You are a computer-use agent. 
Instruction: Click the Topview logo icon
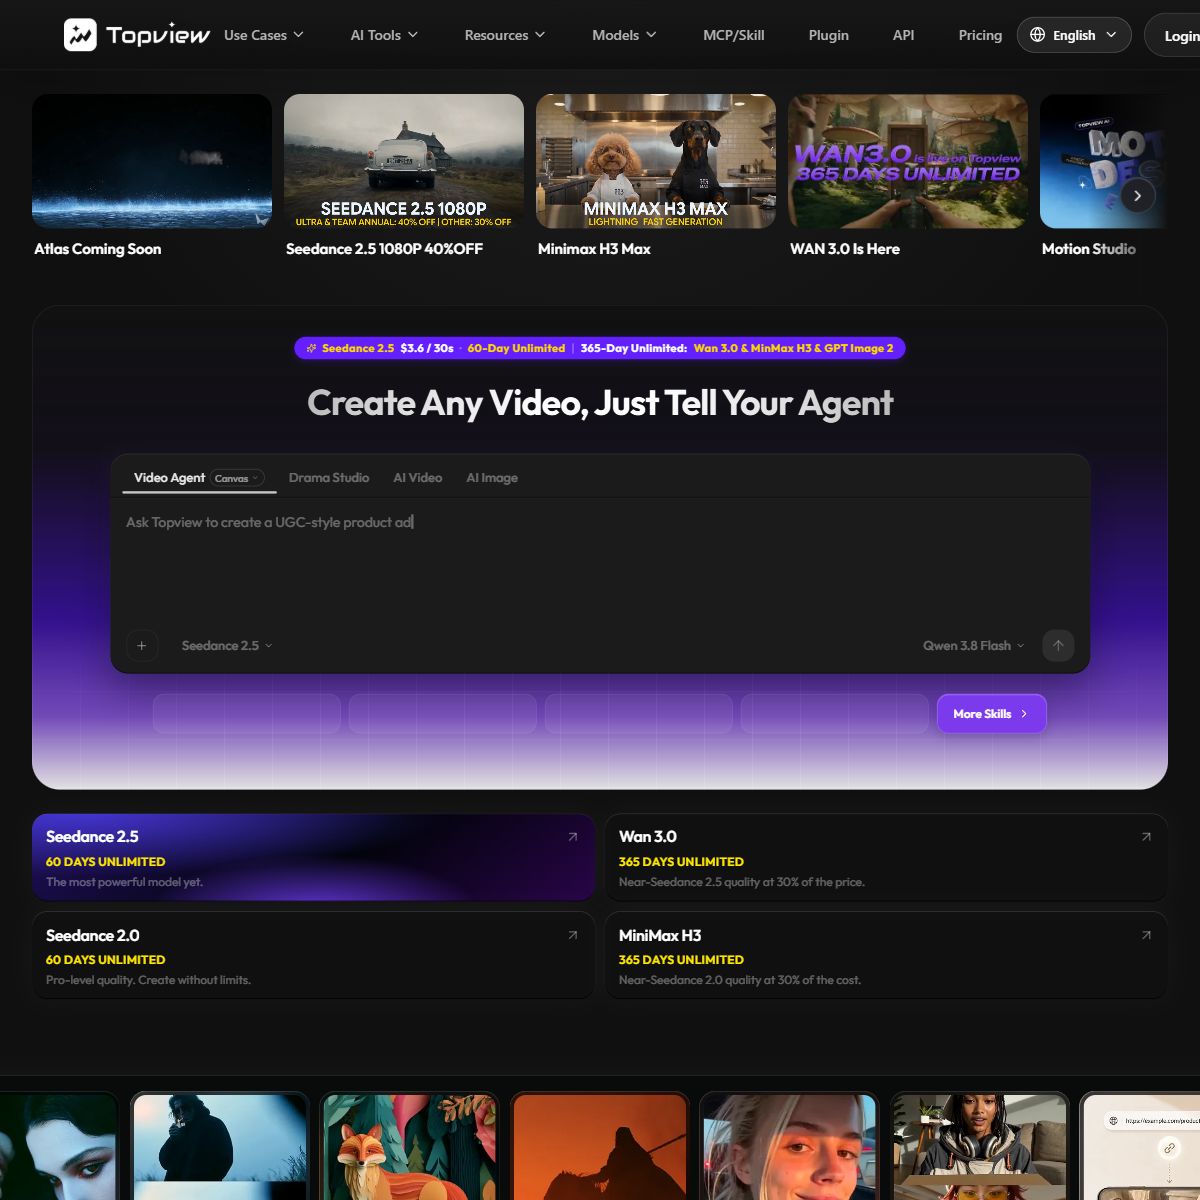pyautogui.click(x=80, y=35)
